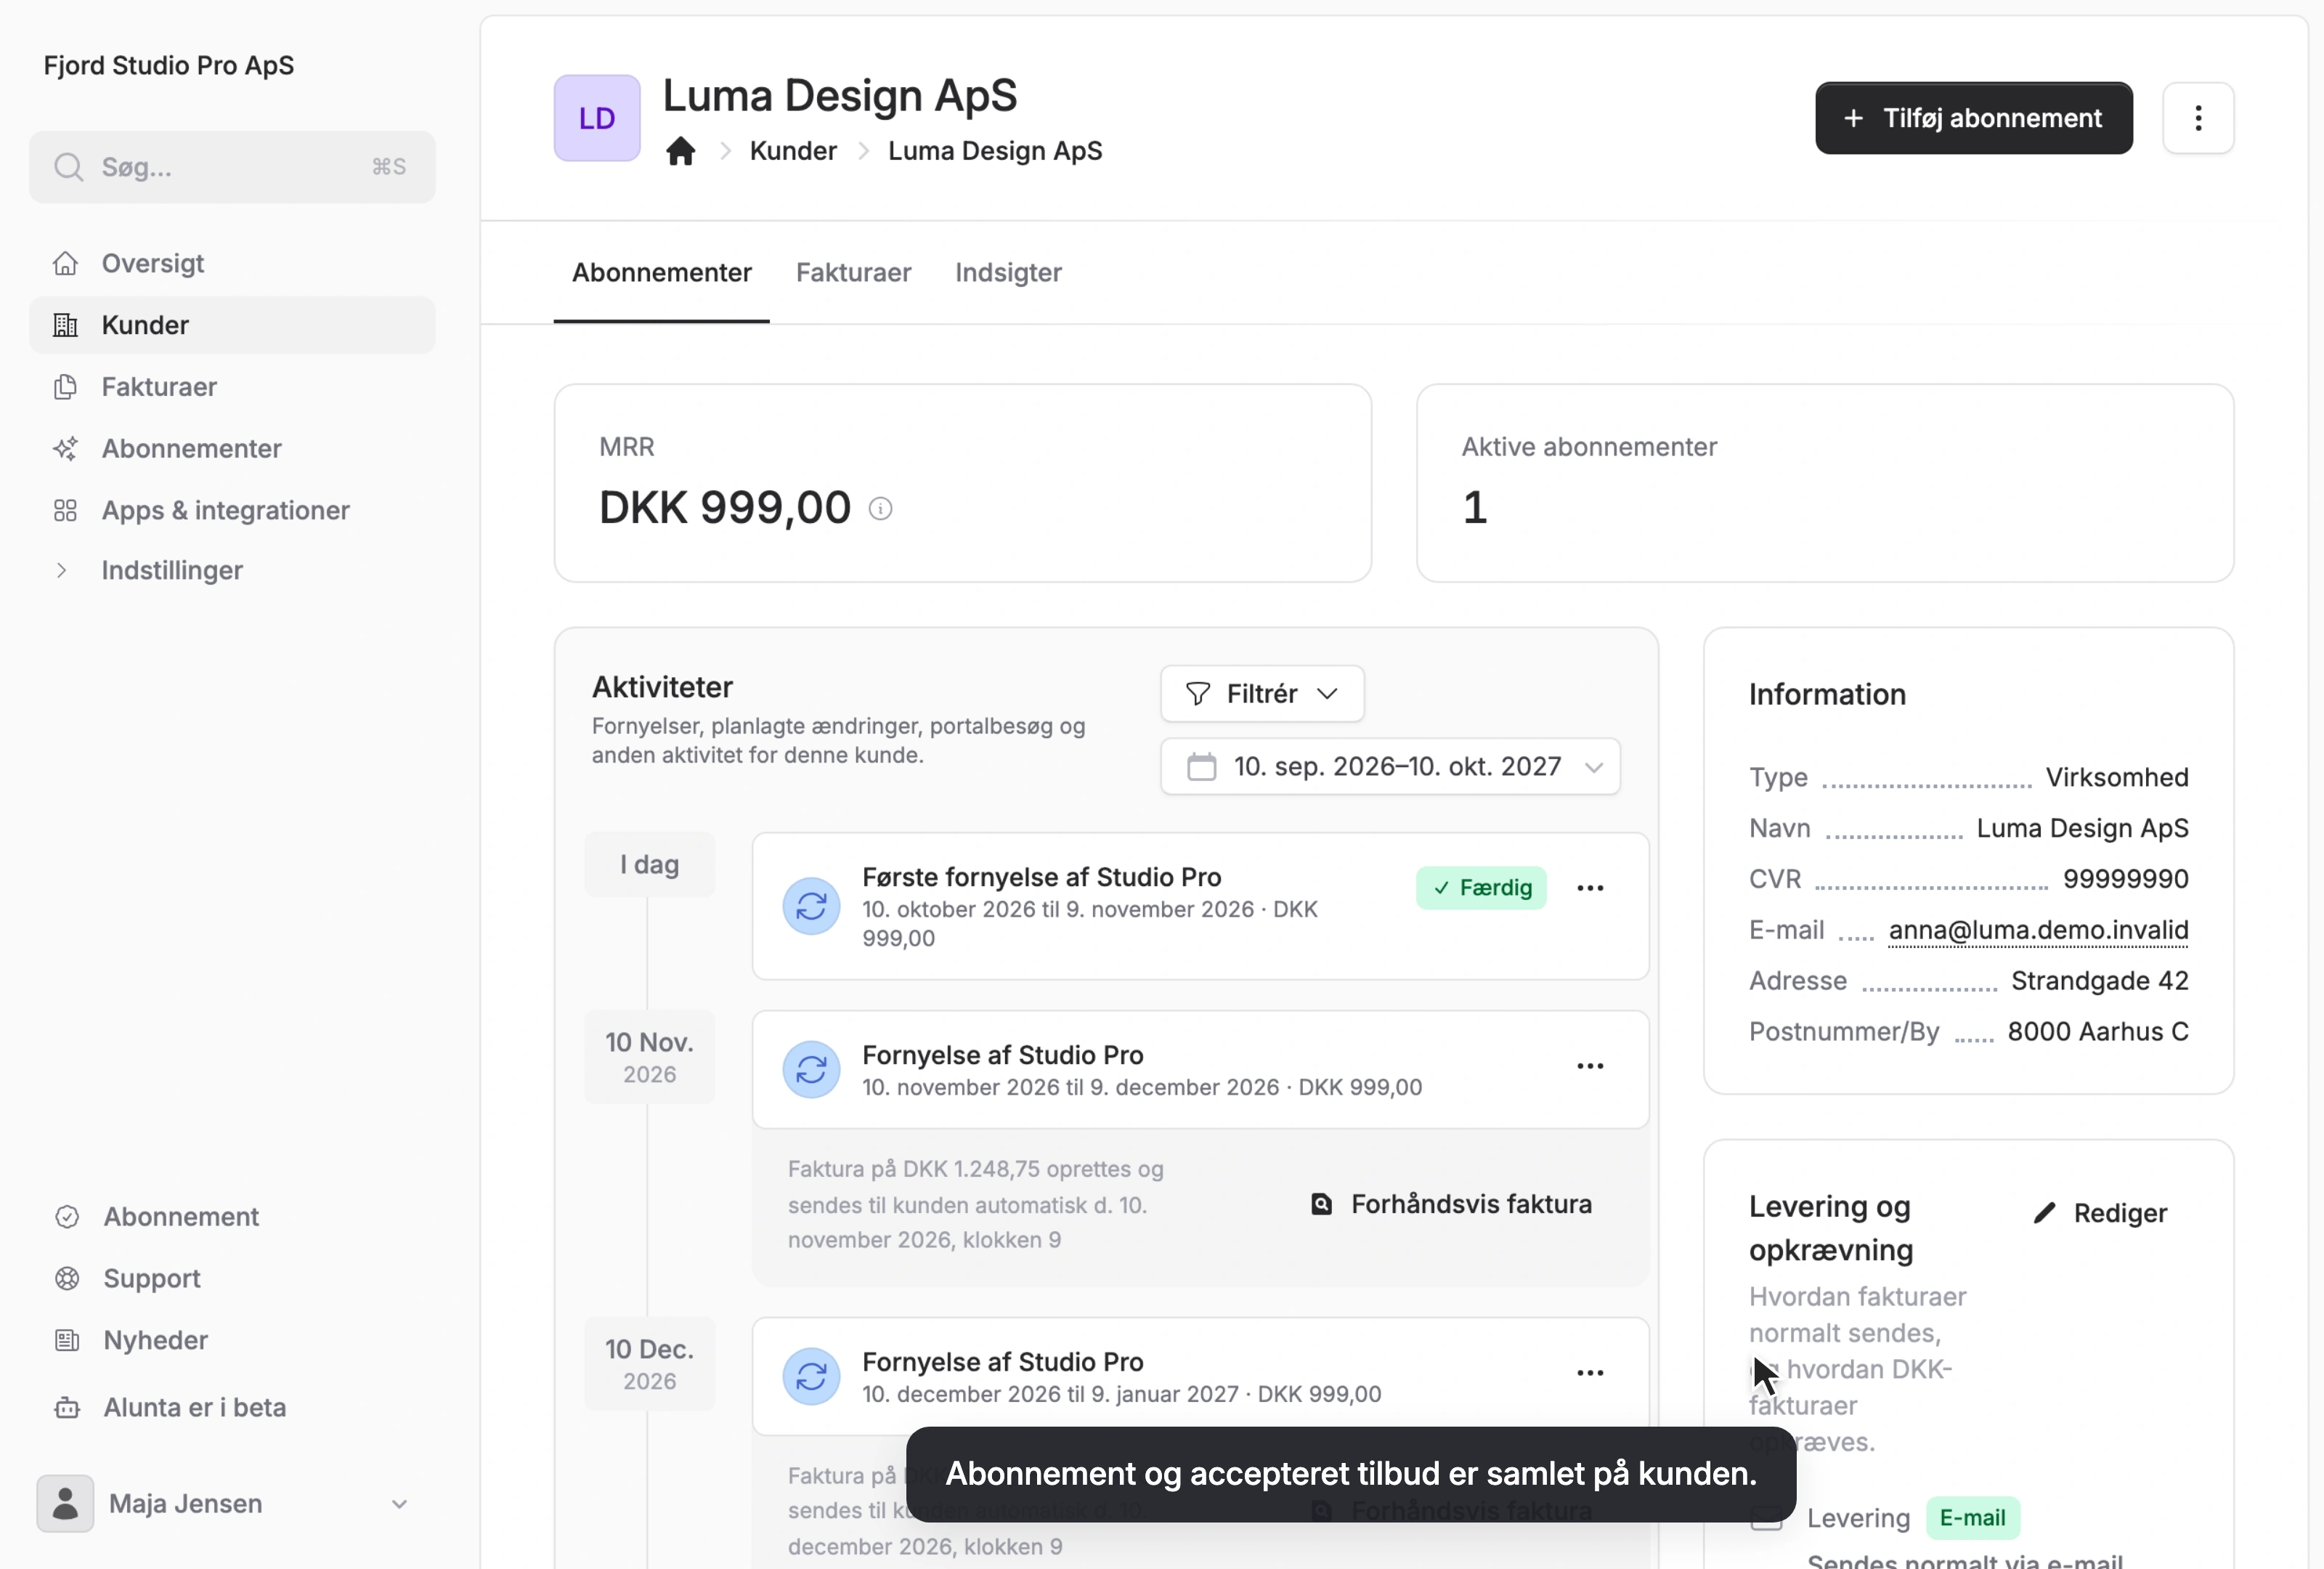Click the I dag timeline marker
This screenshot has width=2324, height=1569.
coord(649,865)
